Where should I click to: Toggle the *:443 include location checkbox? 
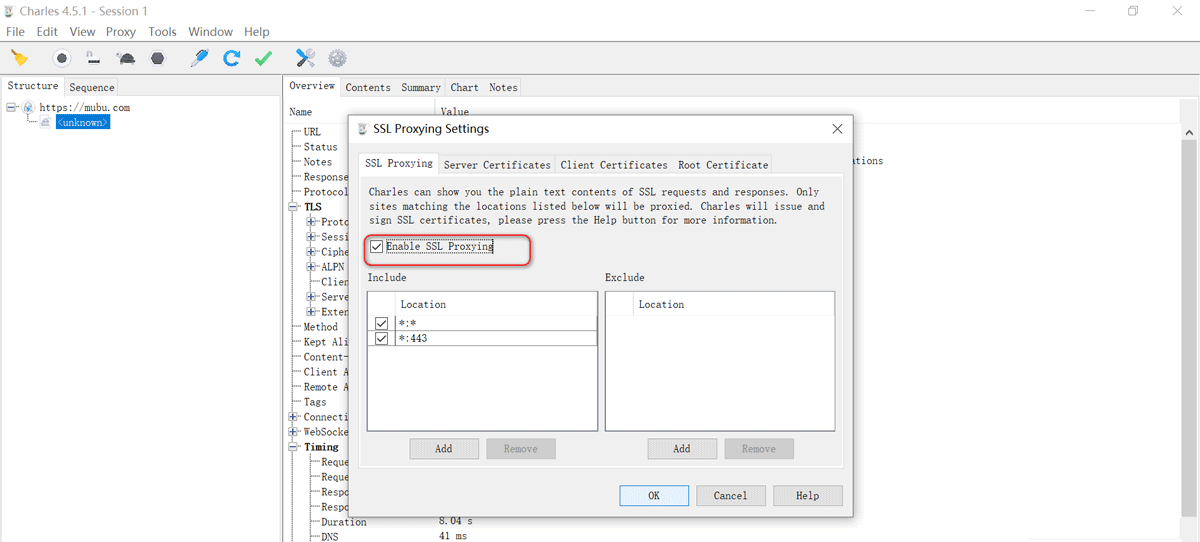point(382,339)
